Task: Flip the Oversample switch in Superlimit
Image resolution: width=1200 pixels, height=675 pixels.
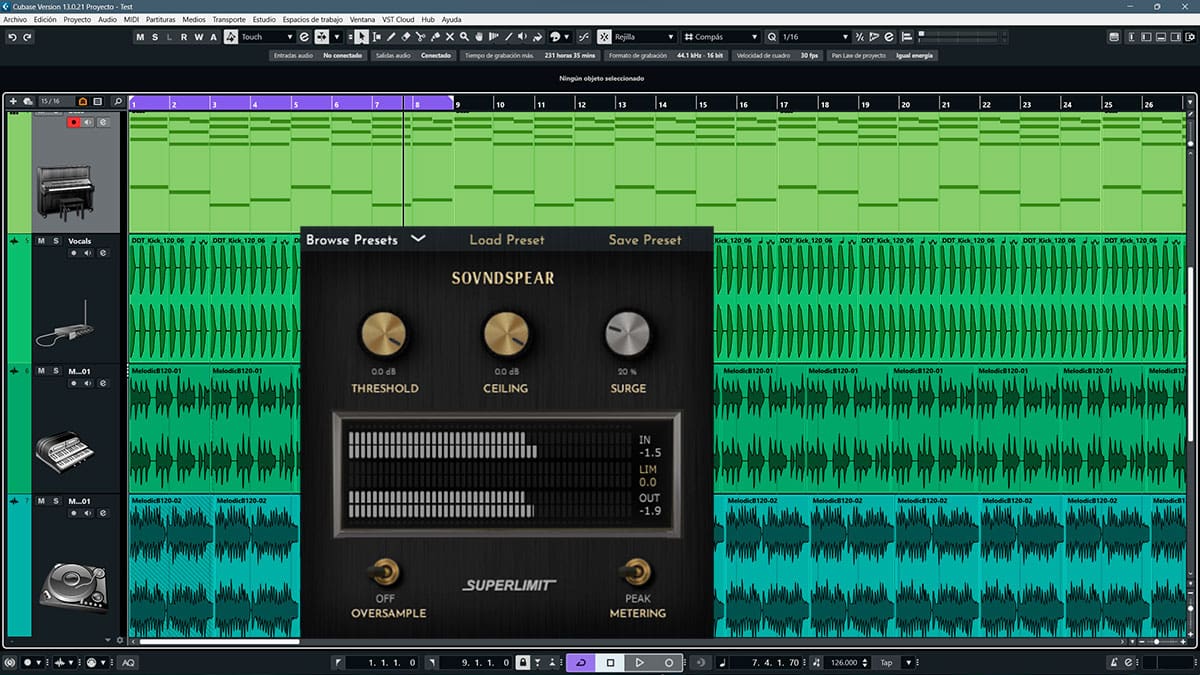Action: [x=384, y=572]
